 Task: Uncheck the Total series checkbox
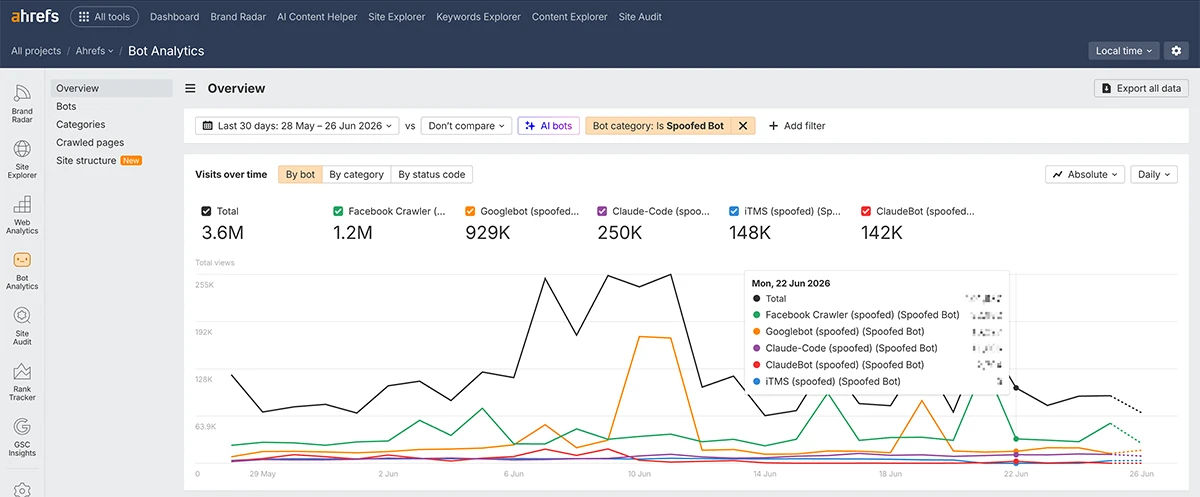click(206, 211)
